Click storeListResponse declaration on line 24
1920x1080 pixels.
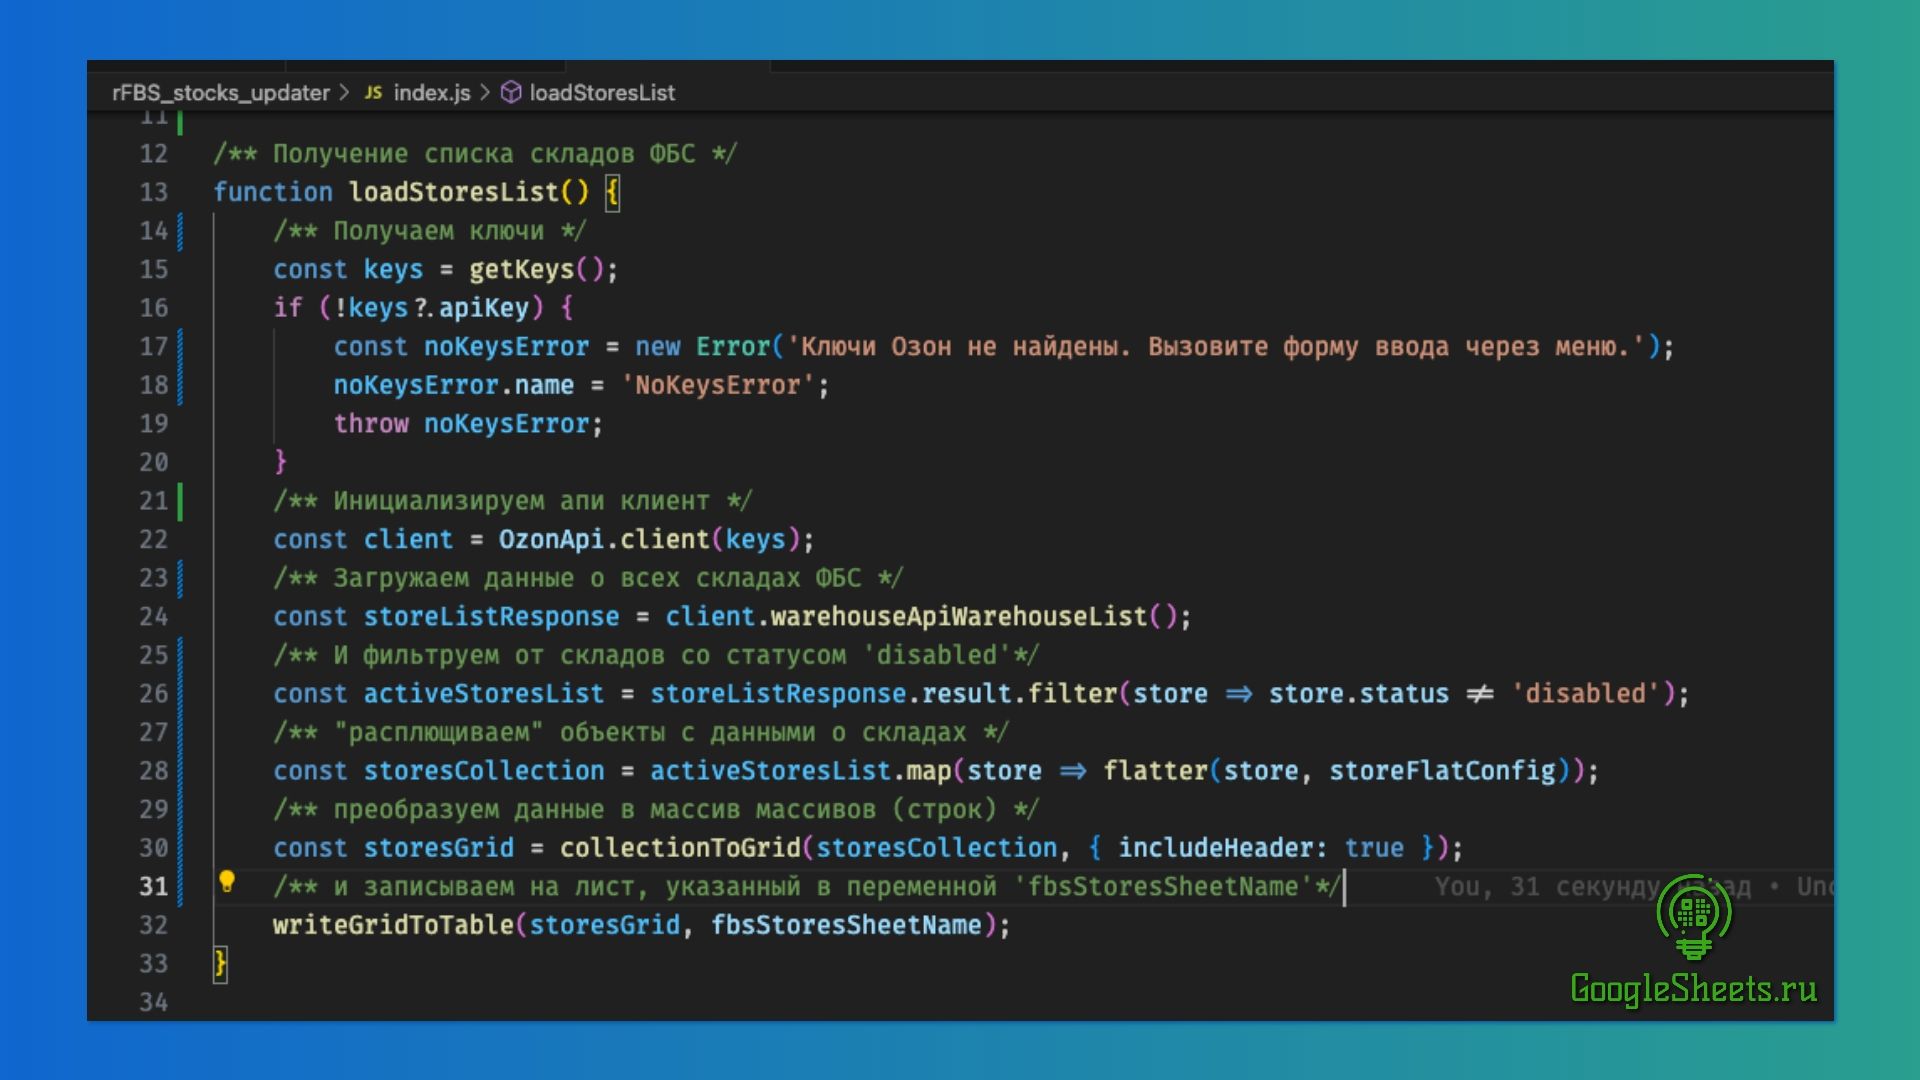491,617
